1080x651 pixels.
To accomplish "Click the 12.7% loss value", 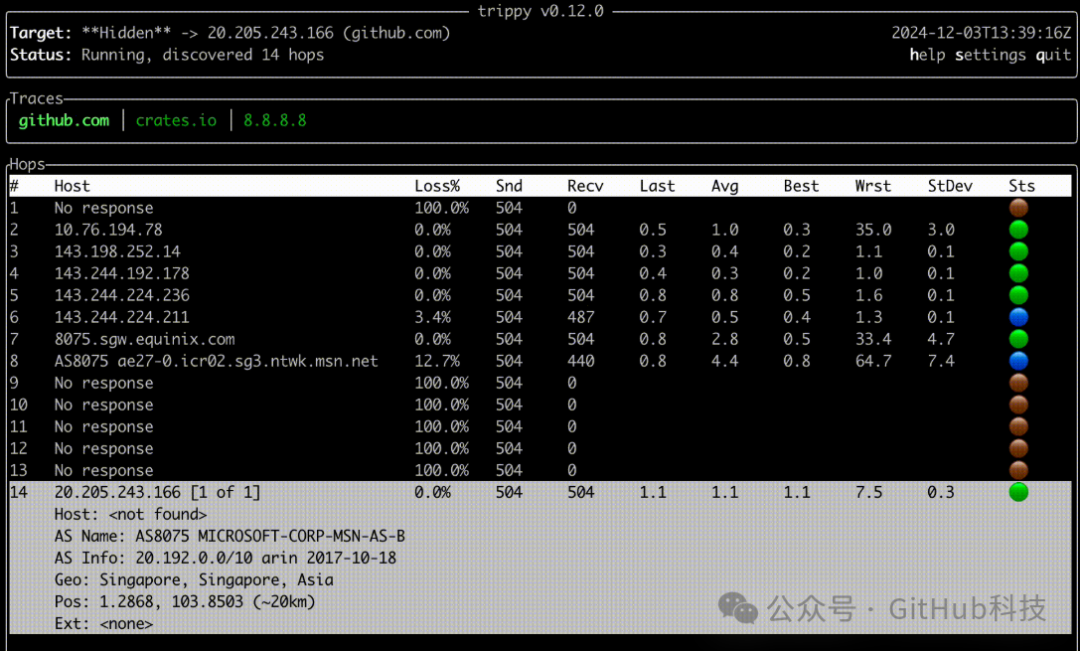I will pyautogui.click(x=437, y=361).
